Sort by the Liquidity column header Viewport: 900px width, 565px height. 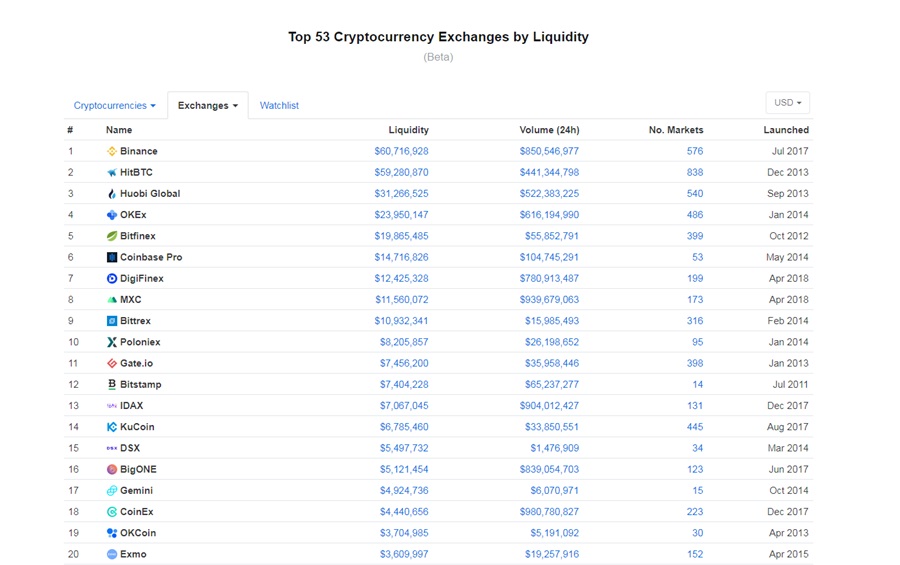(x=409, y=130)
